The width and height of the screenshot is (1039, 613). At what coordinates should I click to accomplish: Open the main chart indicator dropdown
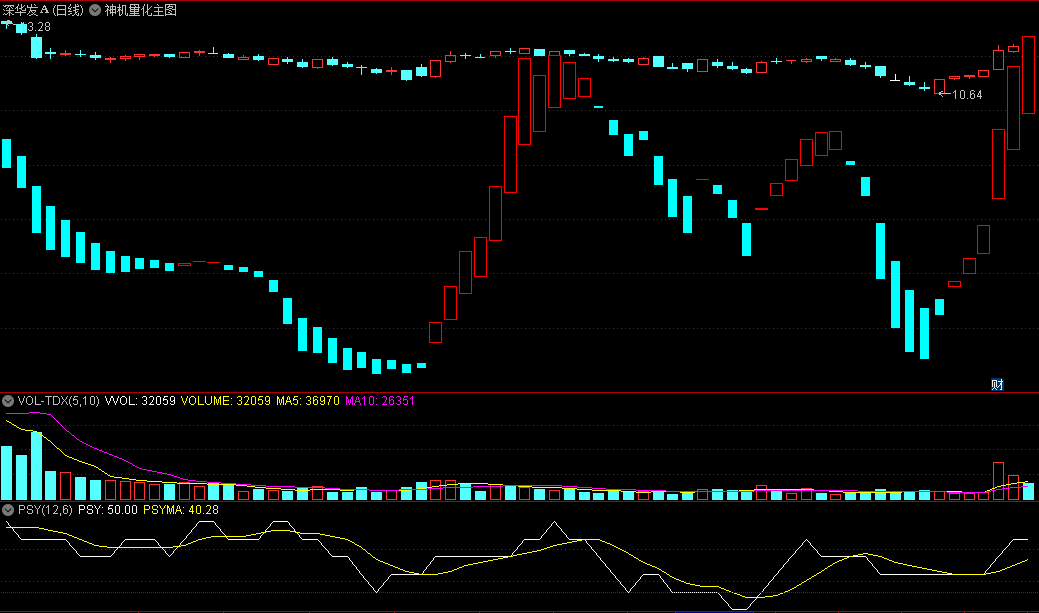point(95,10)
